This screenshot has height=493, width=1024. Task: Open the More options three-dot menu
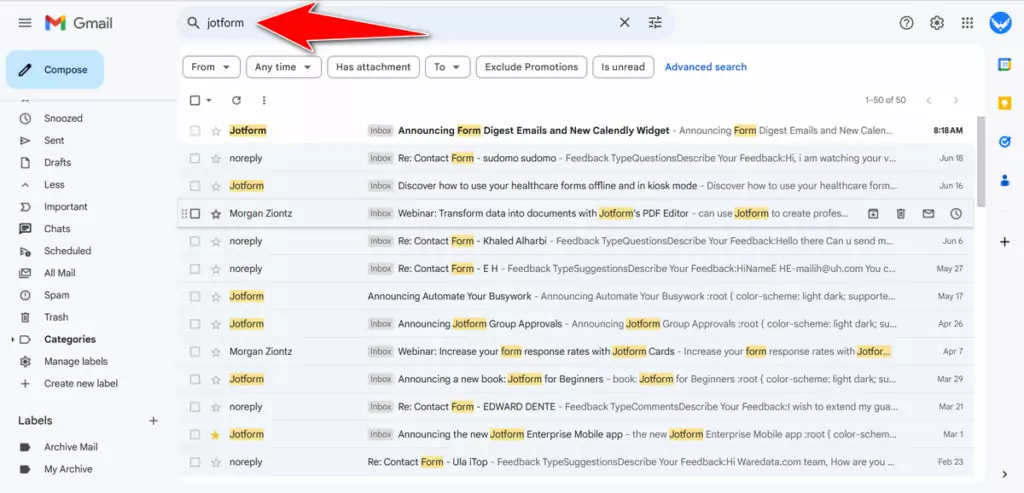tap(264, 100)
